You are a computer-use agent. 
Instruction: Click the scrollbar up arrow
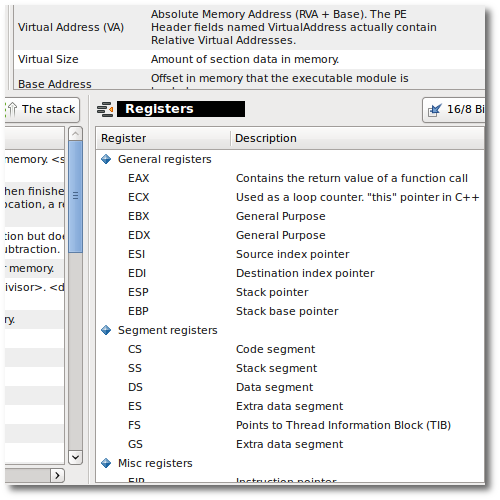click(x=76, y=134)
